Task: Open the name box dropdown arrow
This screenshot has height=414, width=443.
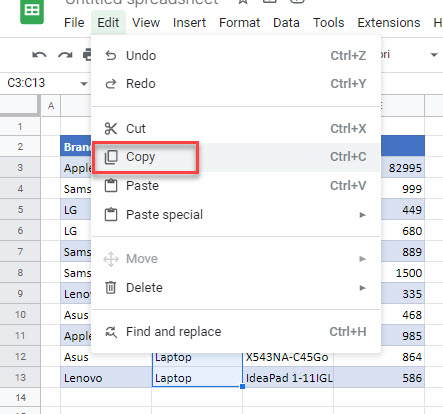Action: point(84,83)
